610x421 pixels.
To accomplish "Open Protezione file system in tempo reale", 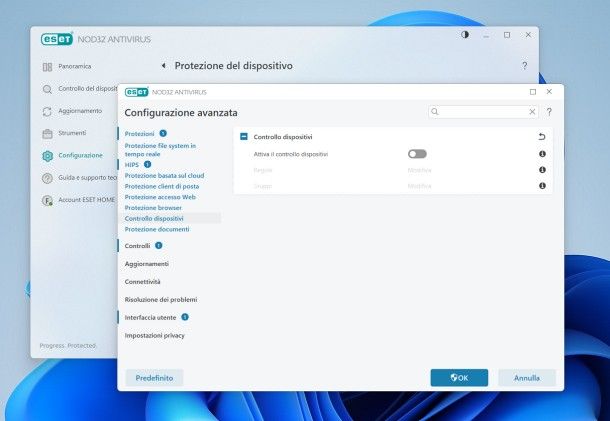I will coord(160,150).
